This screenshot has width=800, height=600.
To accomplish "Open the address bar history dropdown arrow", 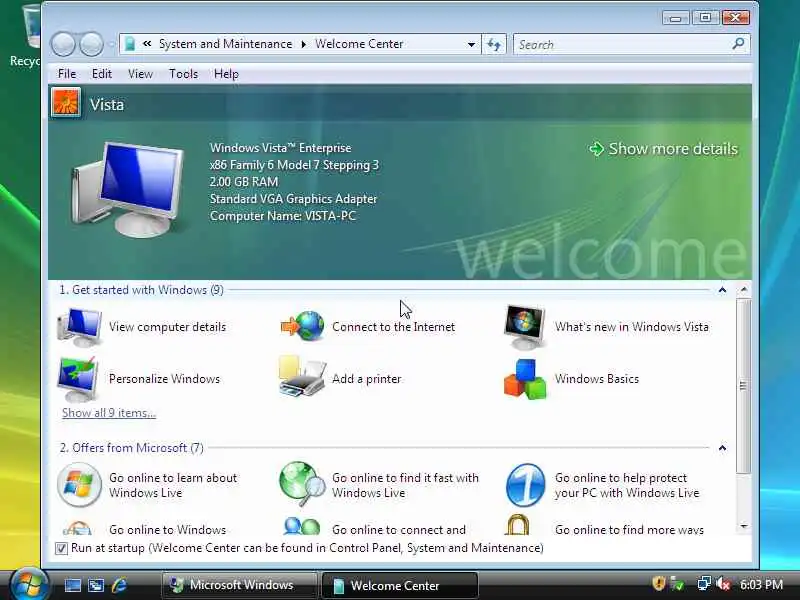I will coord(471,44).
